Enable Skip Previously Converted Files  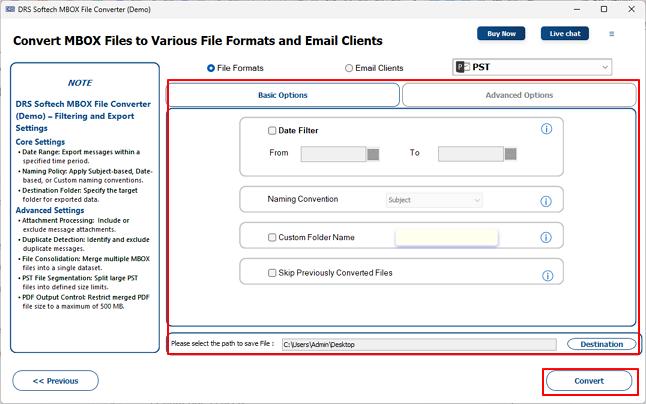[272, 273]
